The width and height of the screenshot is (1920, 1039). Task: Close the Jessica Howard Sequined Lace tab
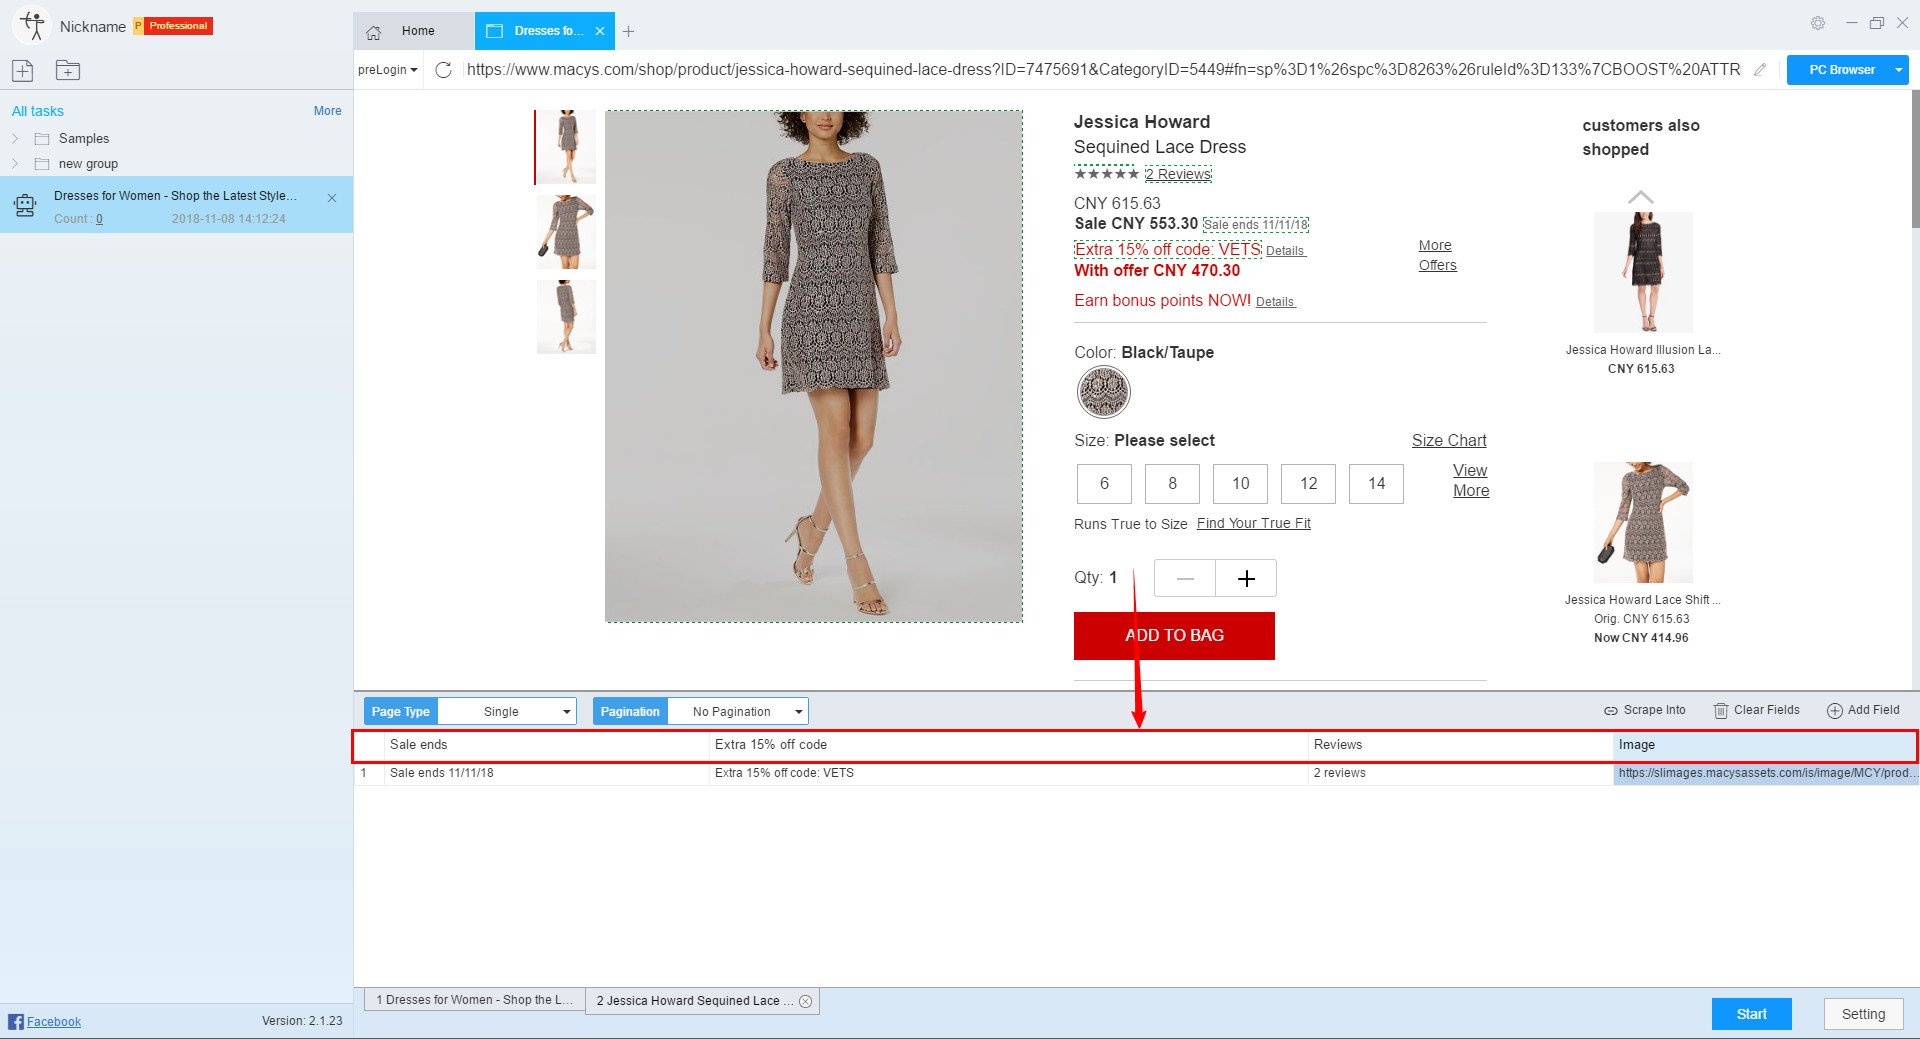(x=805, y=1001)
